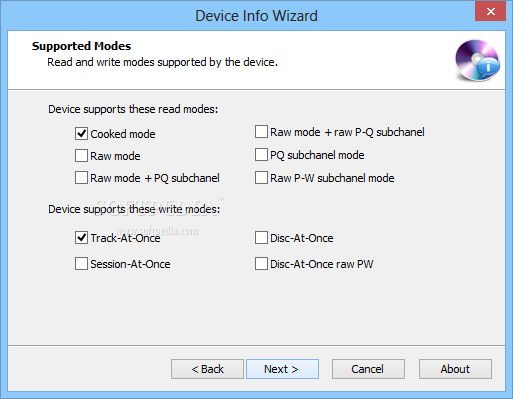Advance the wizard with Next button

(282, 369)
